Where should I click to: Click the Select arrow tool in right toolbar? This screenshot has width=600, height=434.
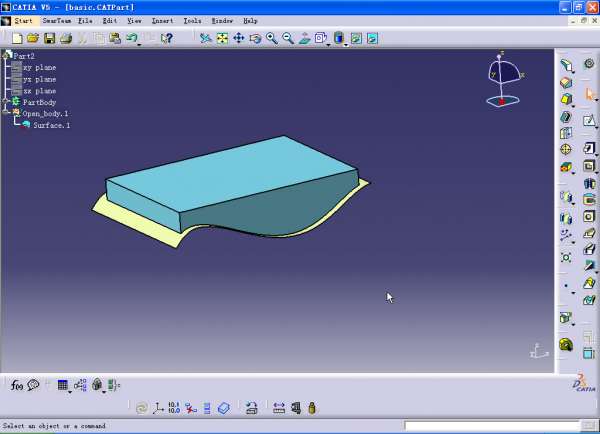(589, 94)
